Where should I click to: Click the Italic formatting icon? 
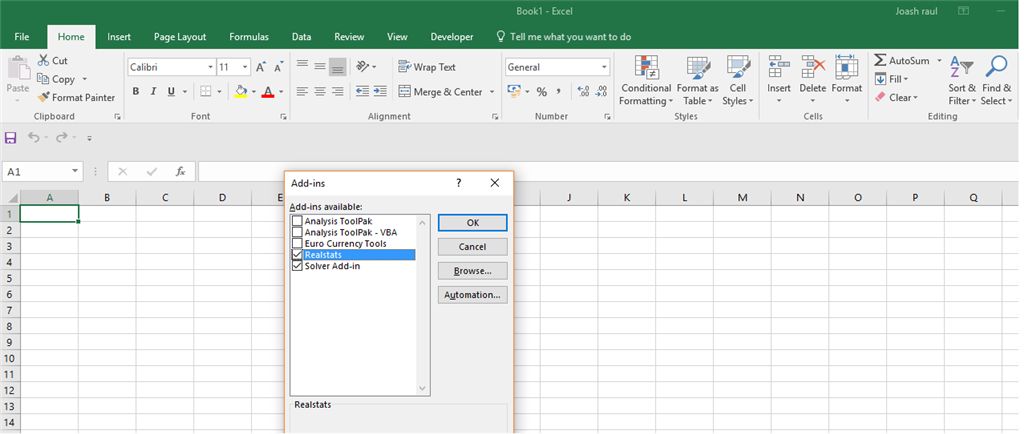click(153, 92)
